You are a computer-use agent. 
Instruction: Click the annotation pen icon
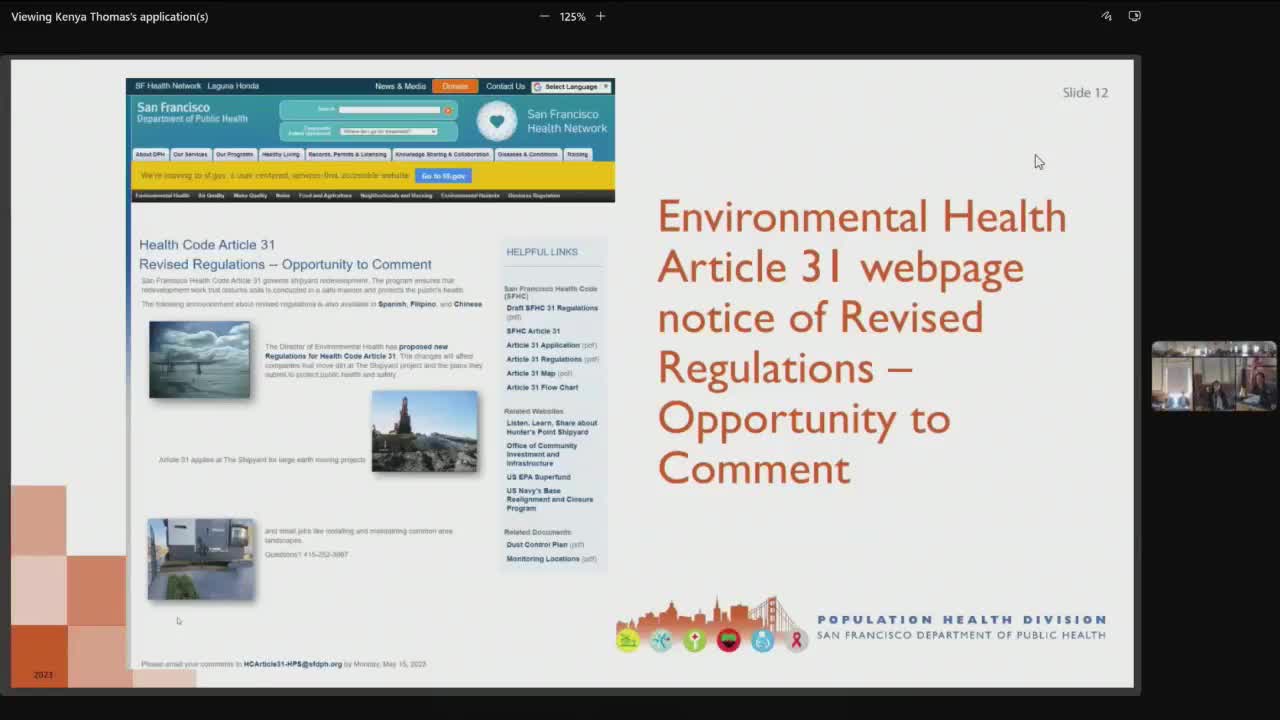click(1106, 16)
